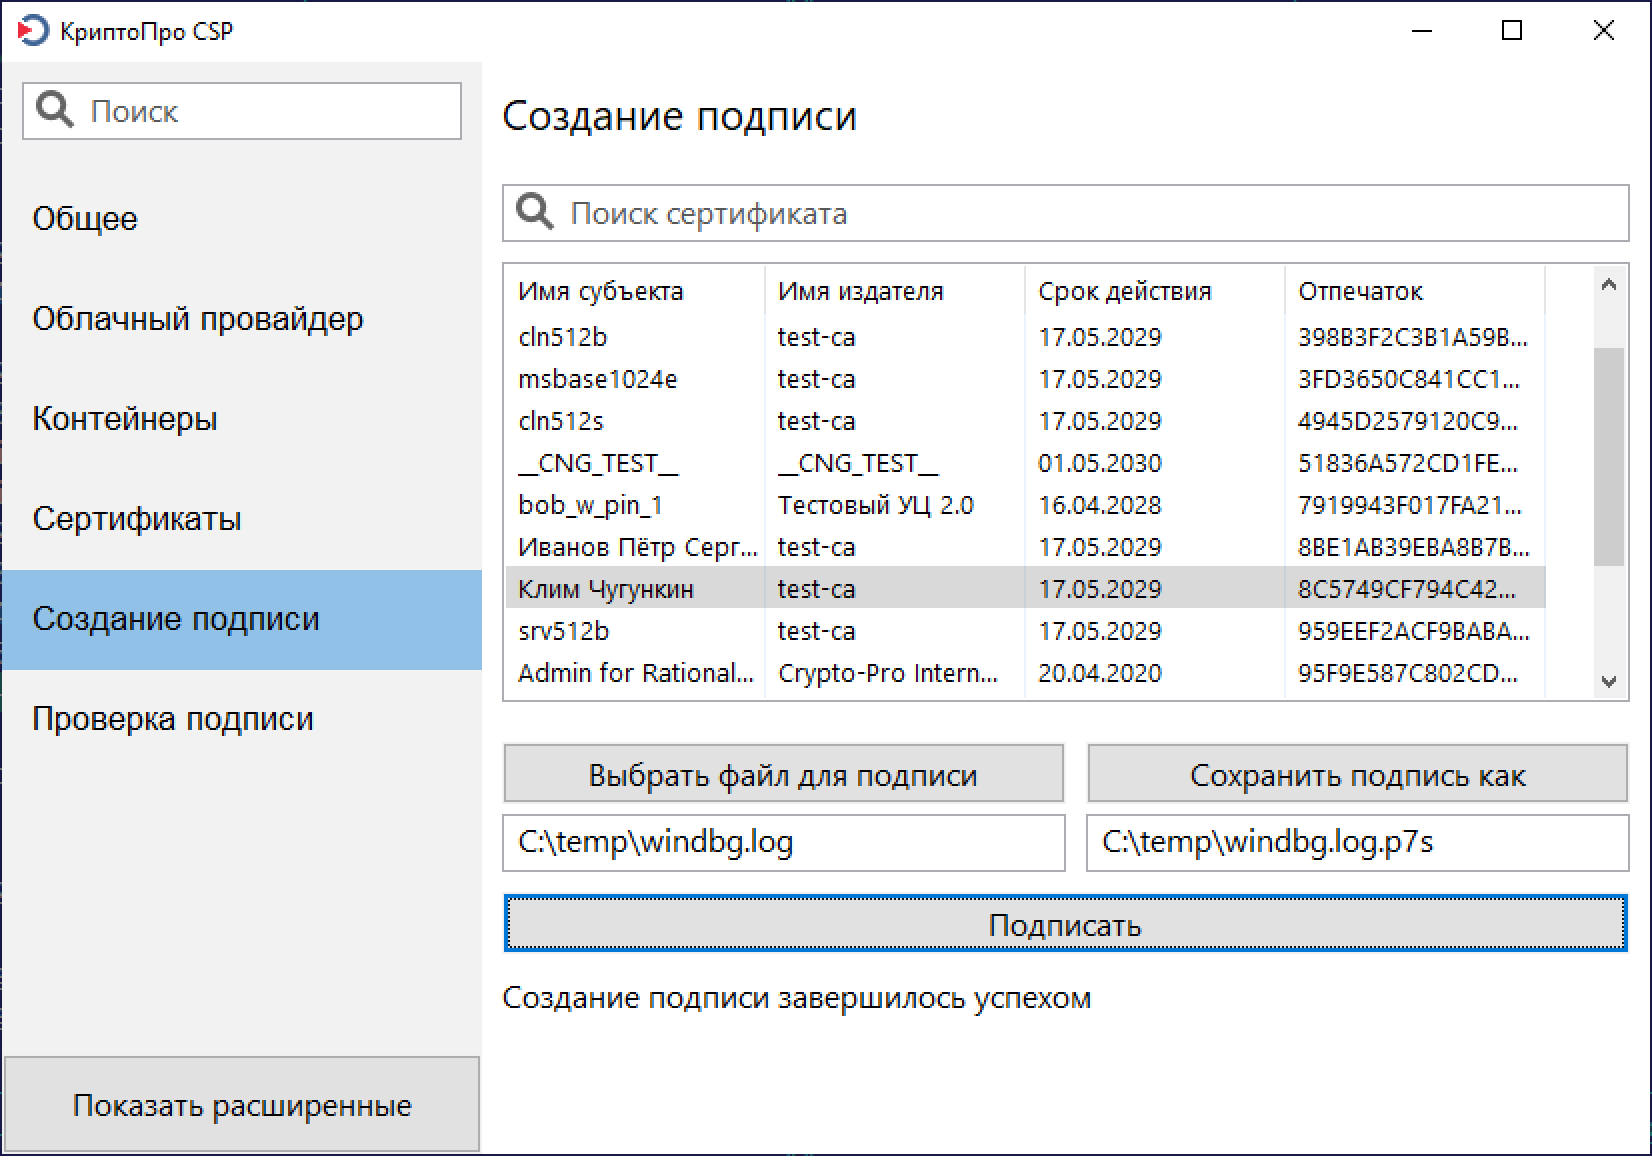Sort by Срок действия column header
The image size is (1652, 1156).
coord(1124,291)
